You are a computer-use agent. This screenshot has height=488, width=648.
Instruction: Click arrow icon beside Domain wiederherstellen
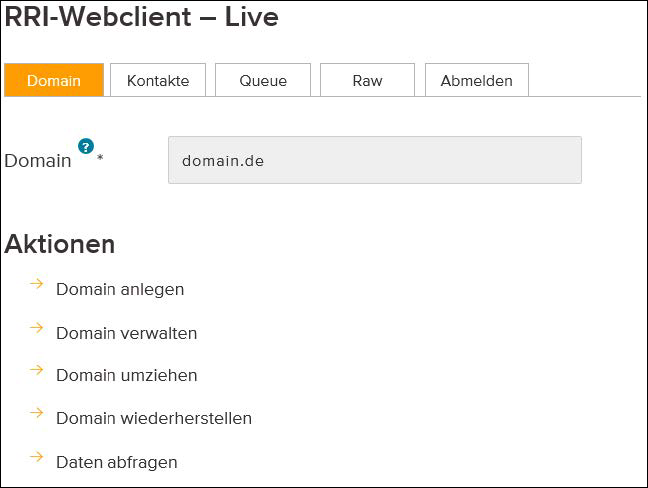tap(37, 412)
